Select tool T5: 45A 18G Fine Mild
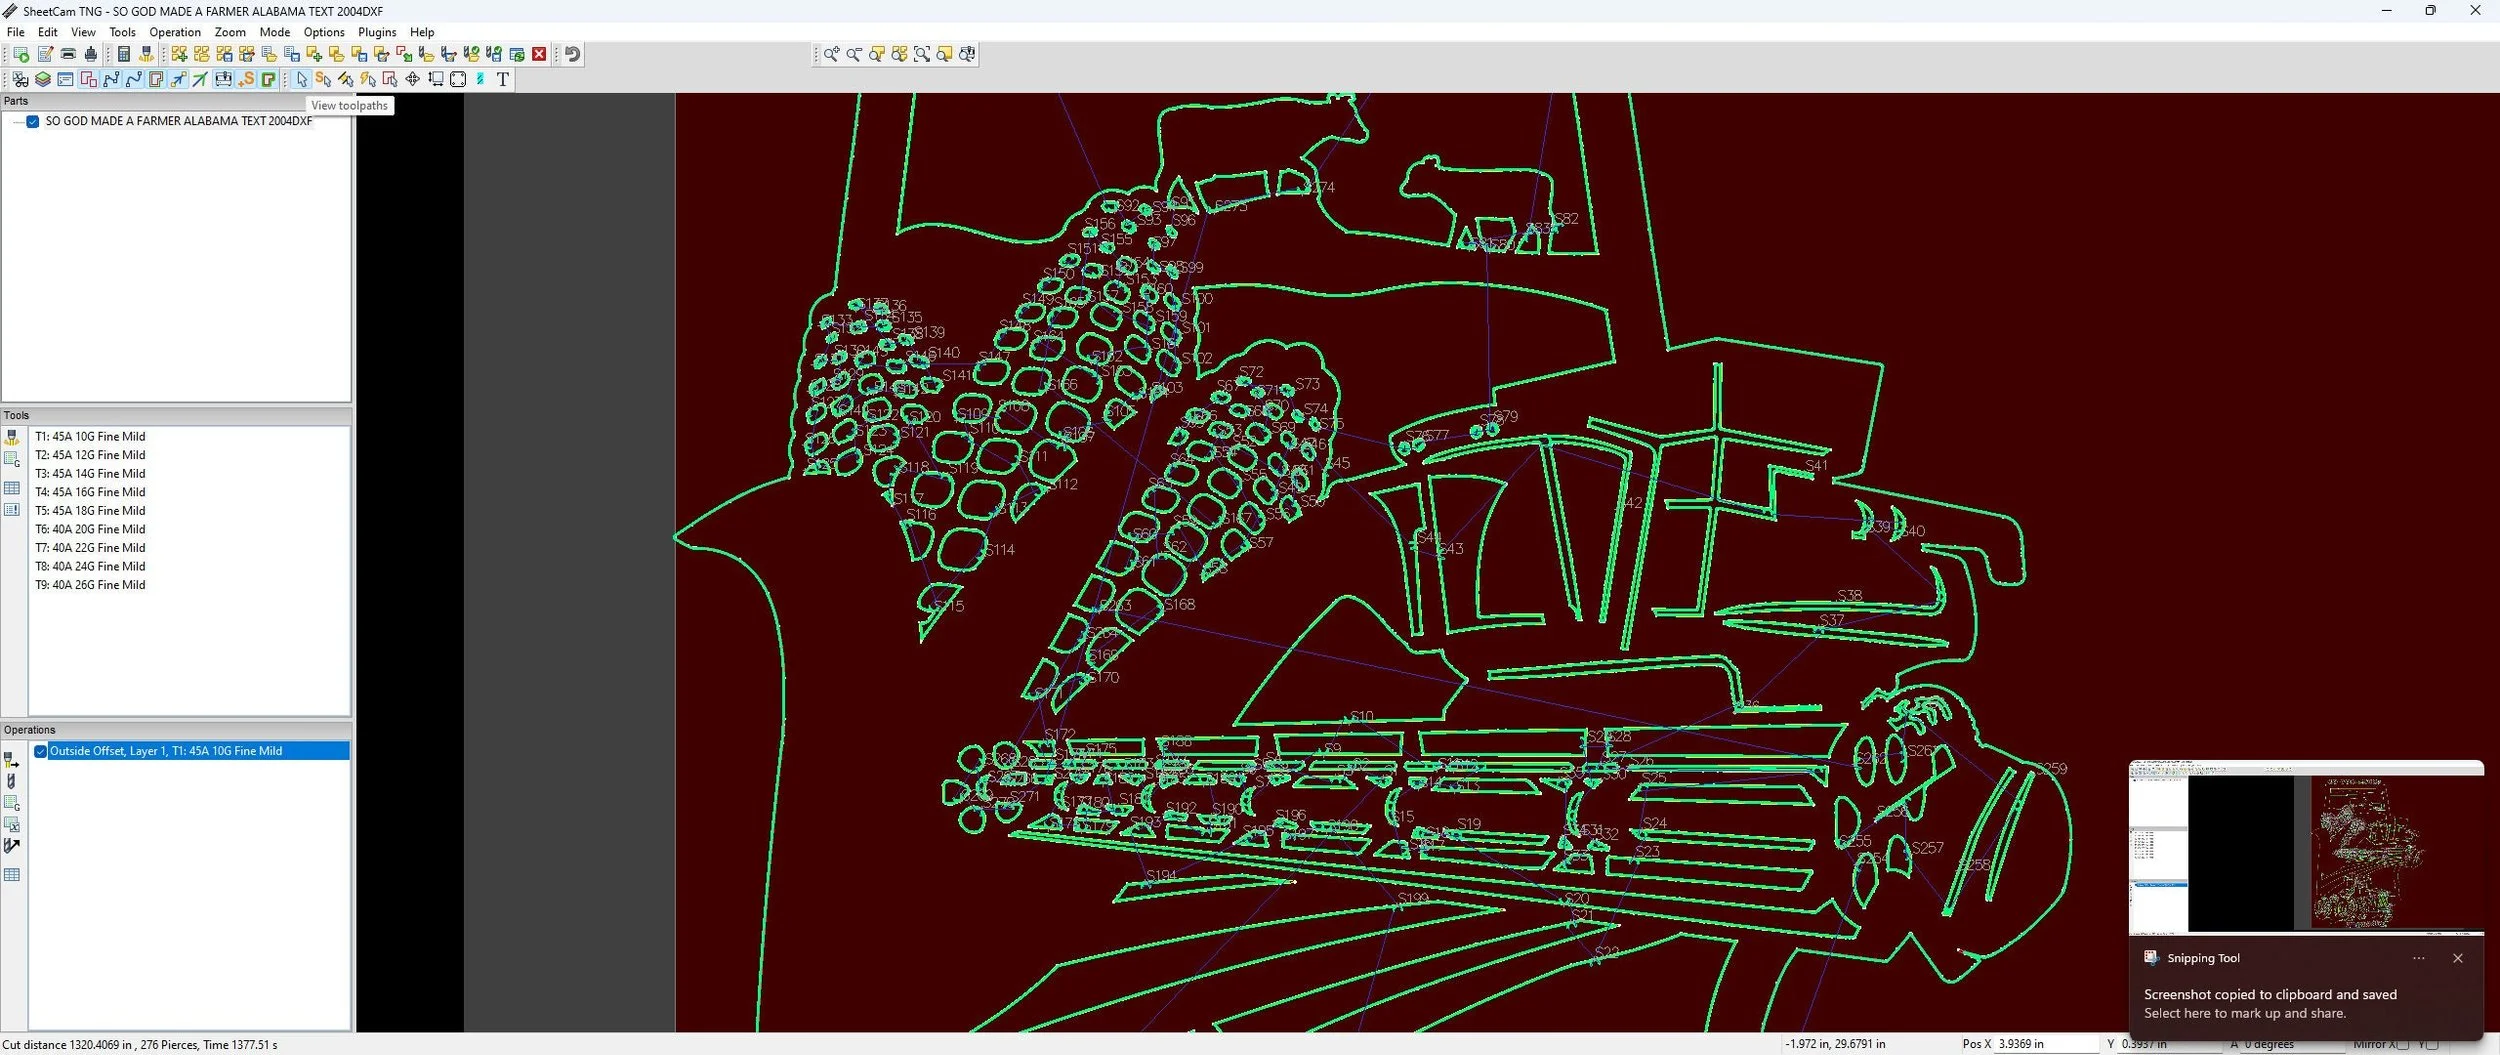 (90, 511)
